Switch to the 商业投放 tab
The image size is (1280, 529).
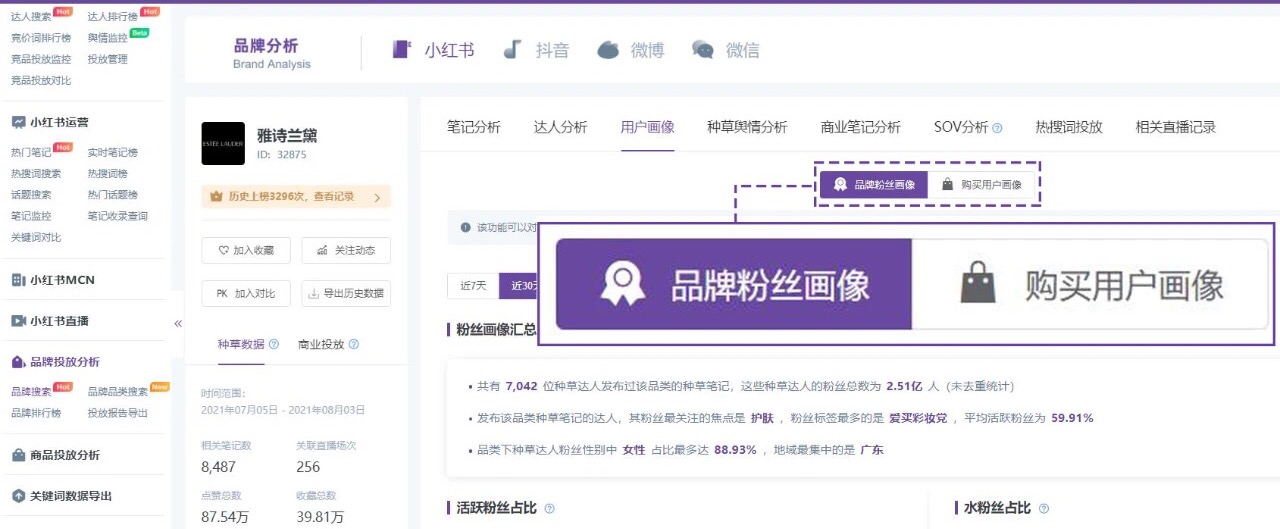tap(321, 344)
